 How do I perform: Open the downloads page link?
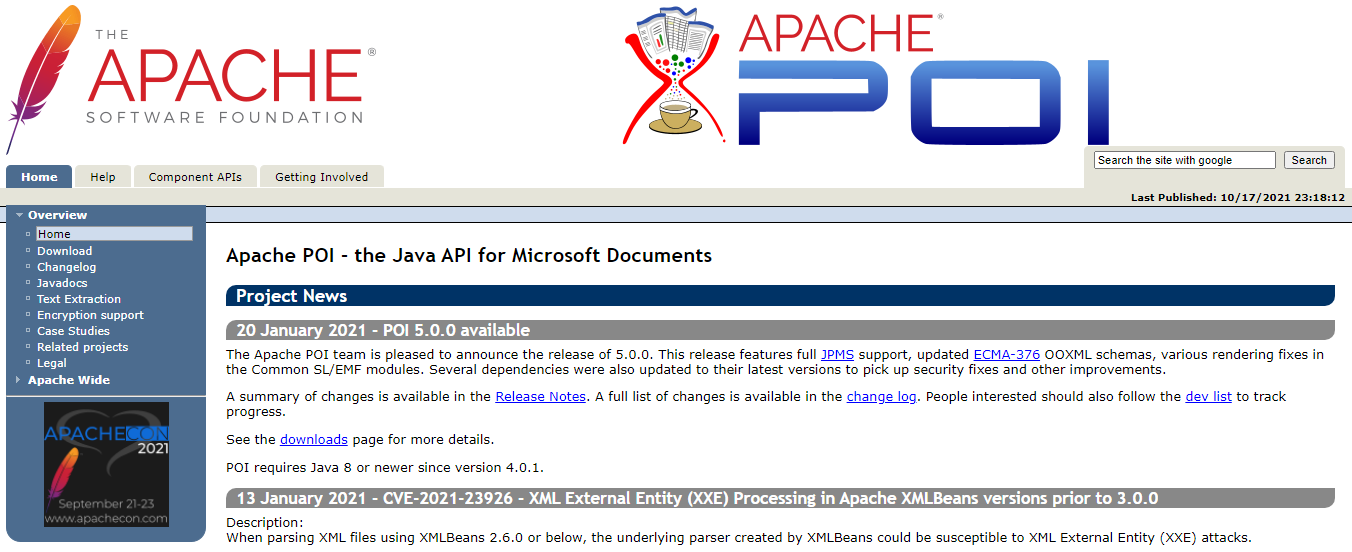click(x=314, y=440)
